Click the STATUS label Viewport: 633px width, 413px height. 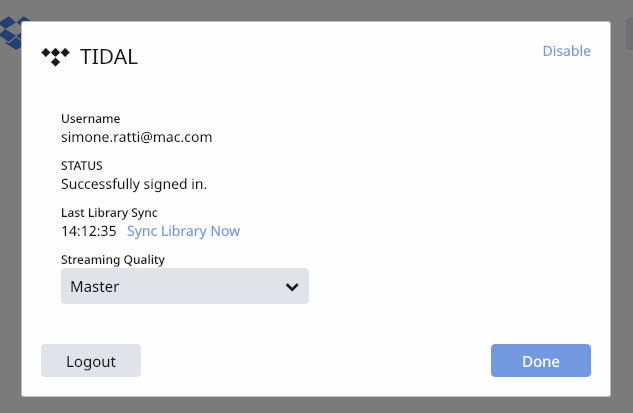[x=82, y=166]
